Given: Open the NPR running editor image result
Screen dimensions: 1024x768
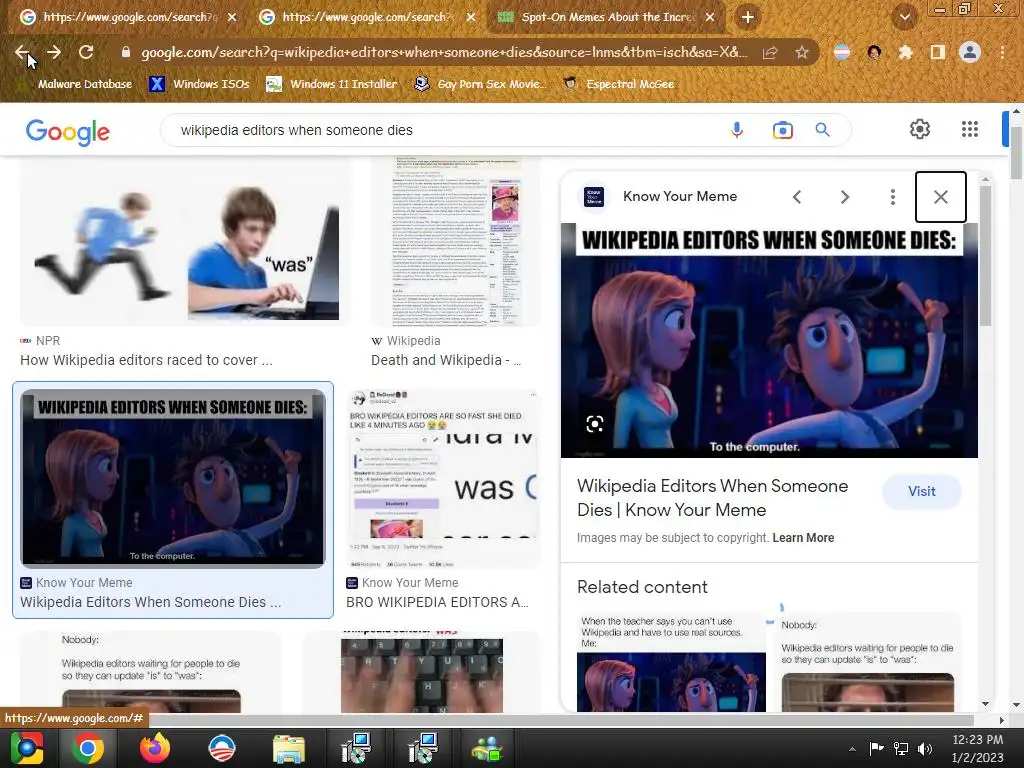Looking at the screenshot, I should pos(184,240).
